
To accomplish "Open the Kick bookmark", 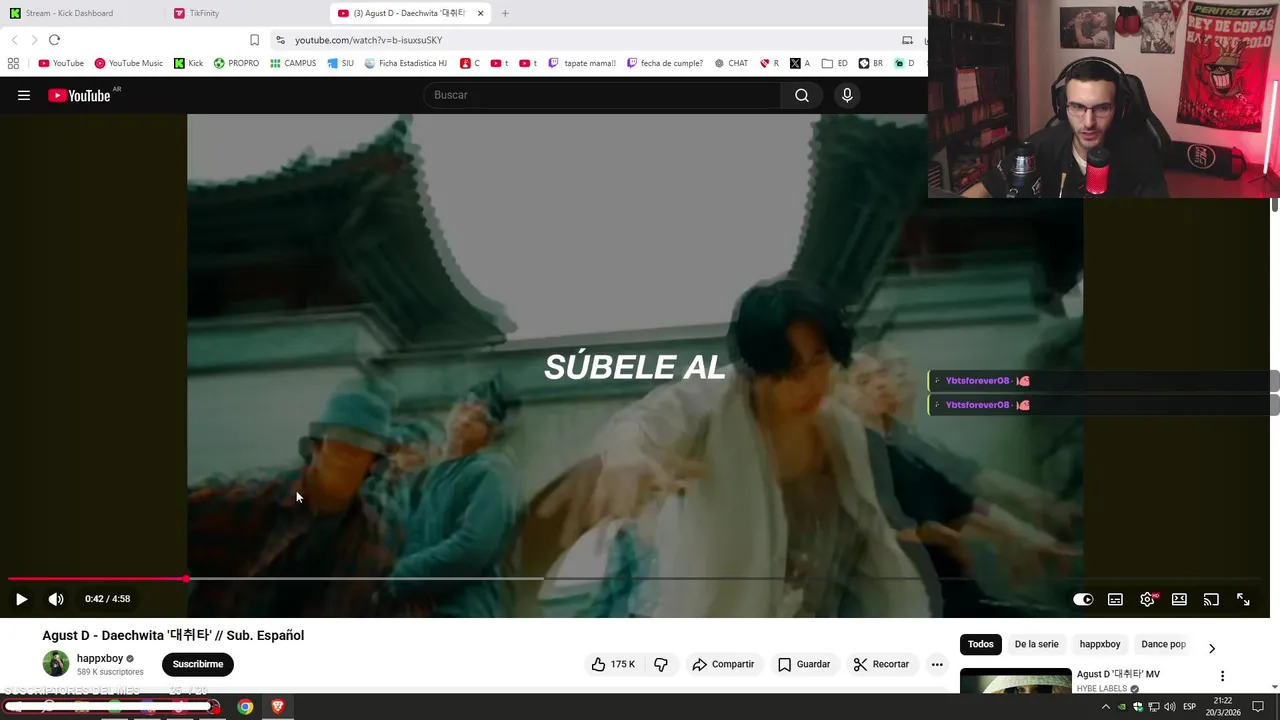I will 188,63.
